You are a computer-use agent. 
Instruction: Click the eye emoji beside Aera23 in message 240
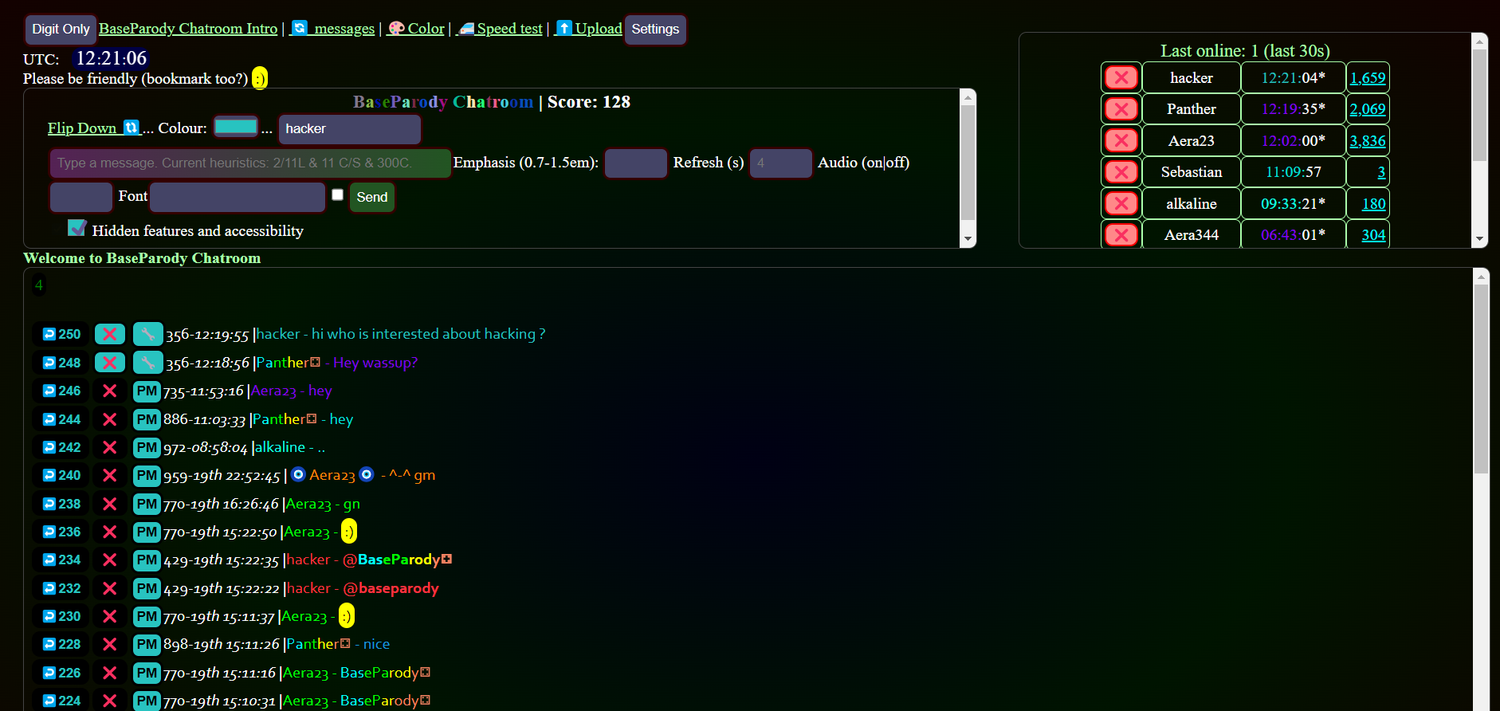coord(297,474)
